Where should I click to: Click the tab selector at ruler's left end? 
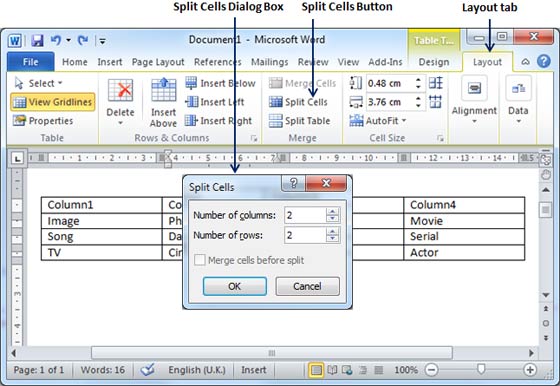pyautogui.click(x=17, y=158)
